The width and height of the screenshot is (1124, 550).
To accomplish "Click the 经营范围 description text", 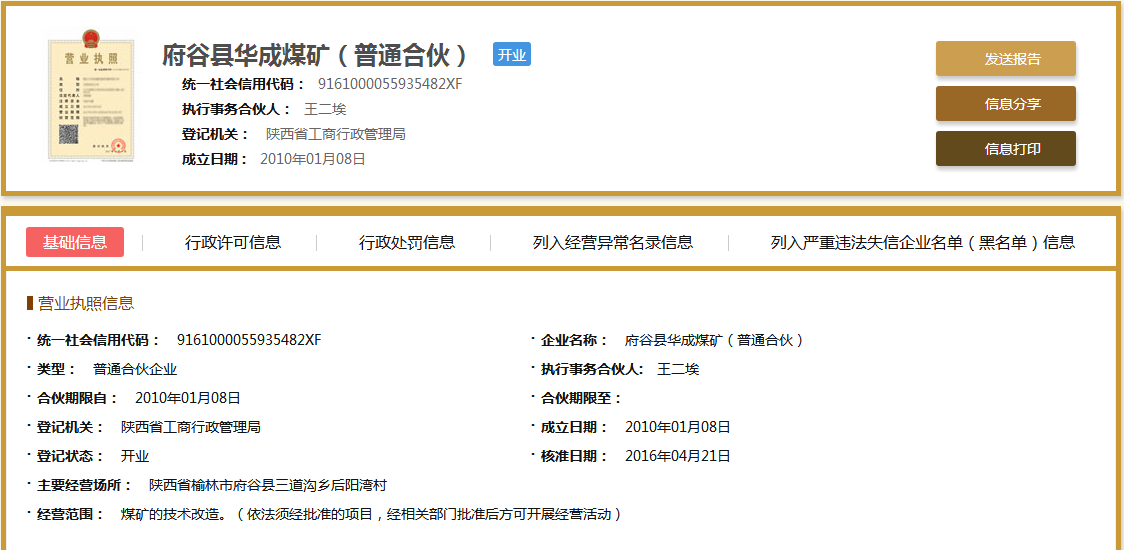I will [x=371, y=514].
